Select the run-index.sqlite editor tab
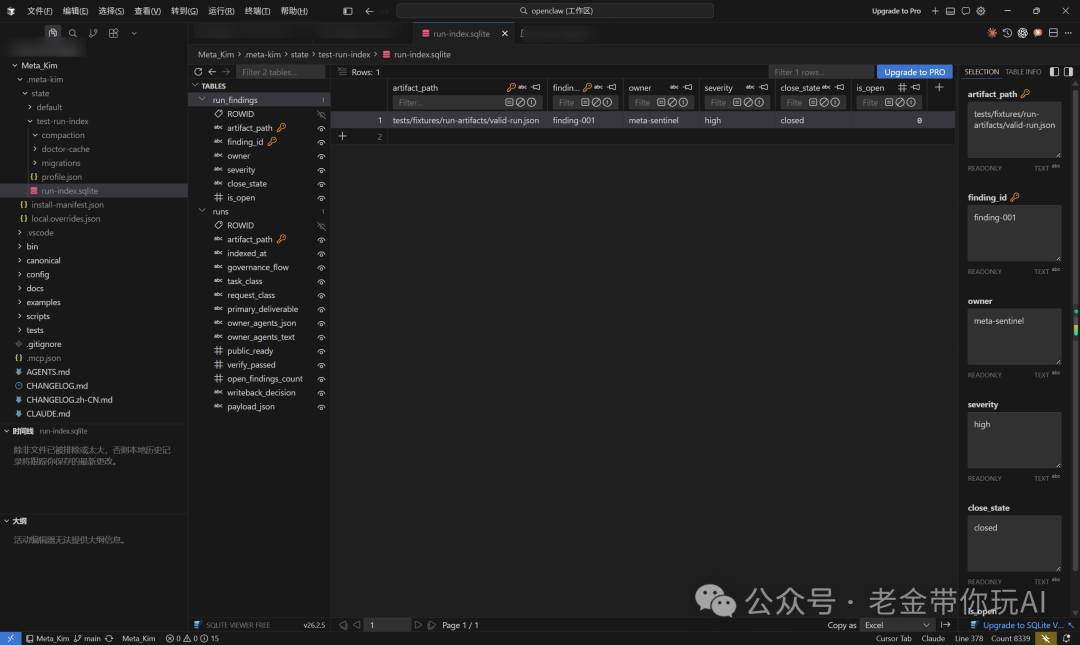The width and height of the screenshot is (1080, 645). click(462, 33)
